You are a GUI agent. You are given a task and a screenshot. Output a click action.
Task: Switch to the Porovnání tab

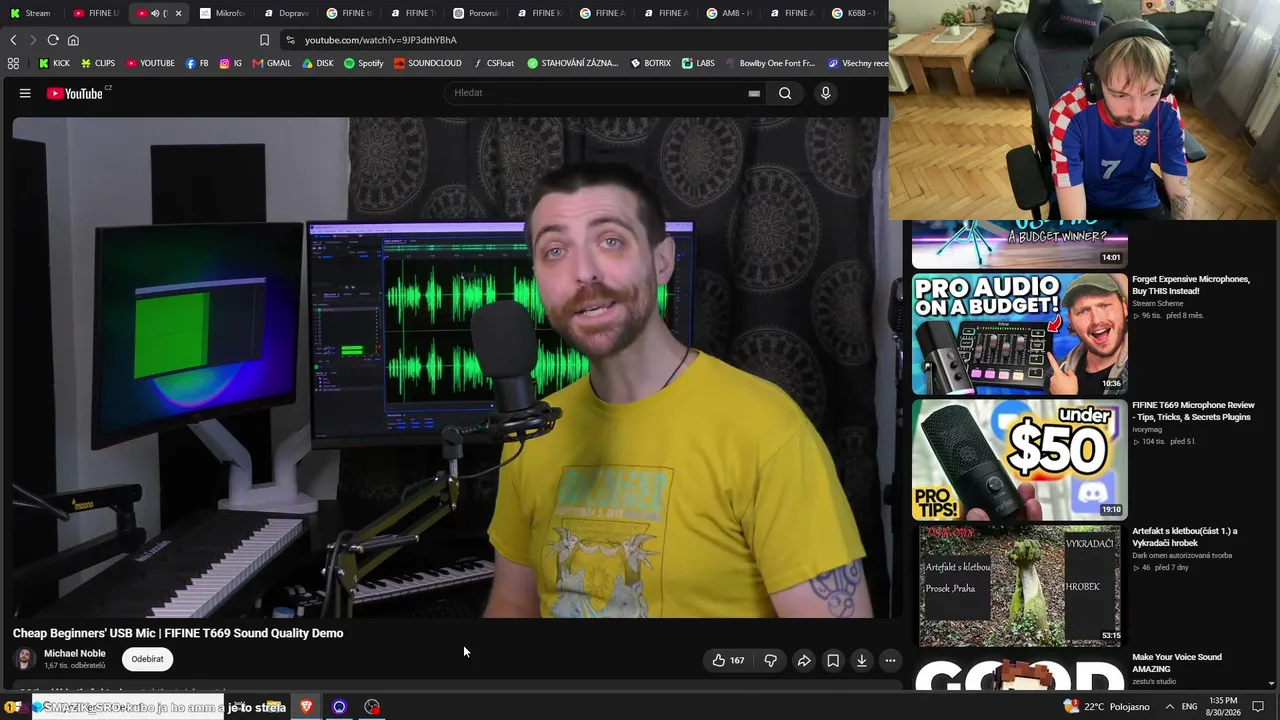pyautogui.click(x=477, y=13)
